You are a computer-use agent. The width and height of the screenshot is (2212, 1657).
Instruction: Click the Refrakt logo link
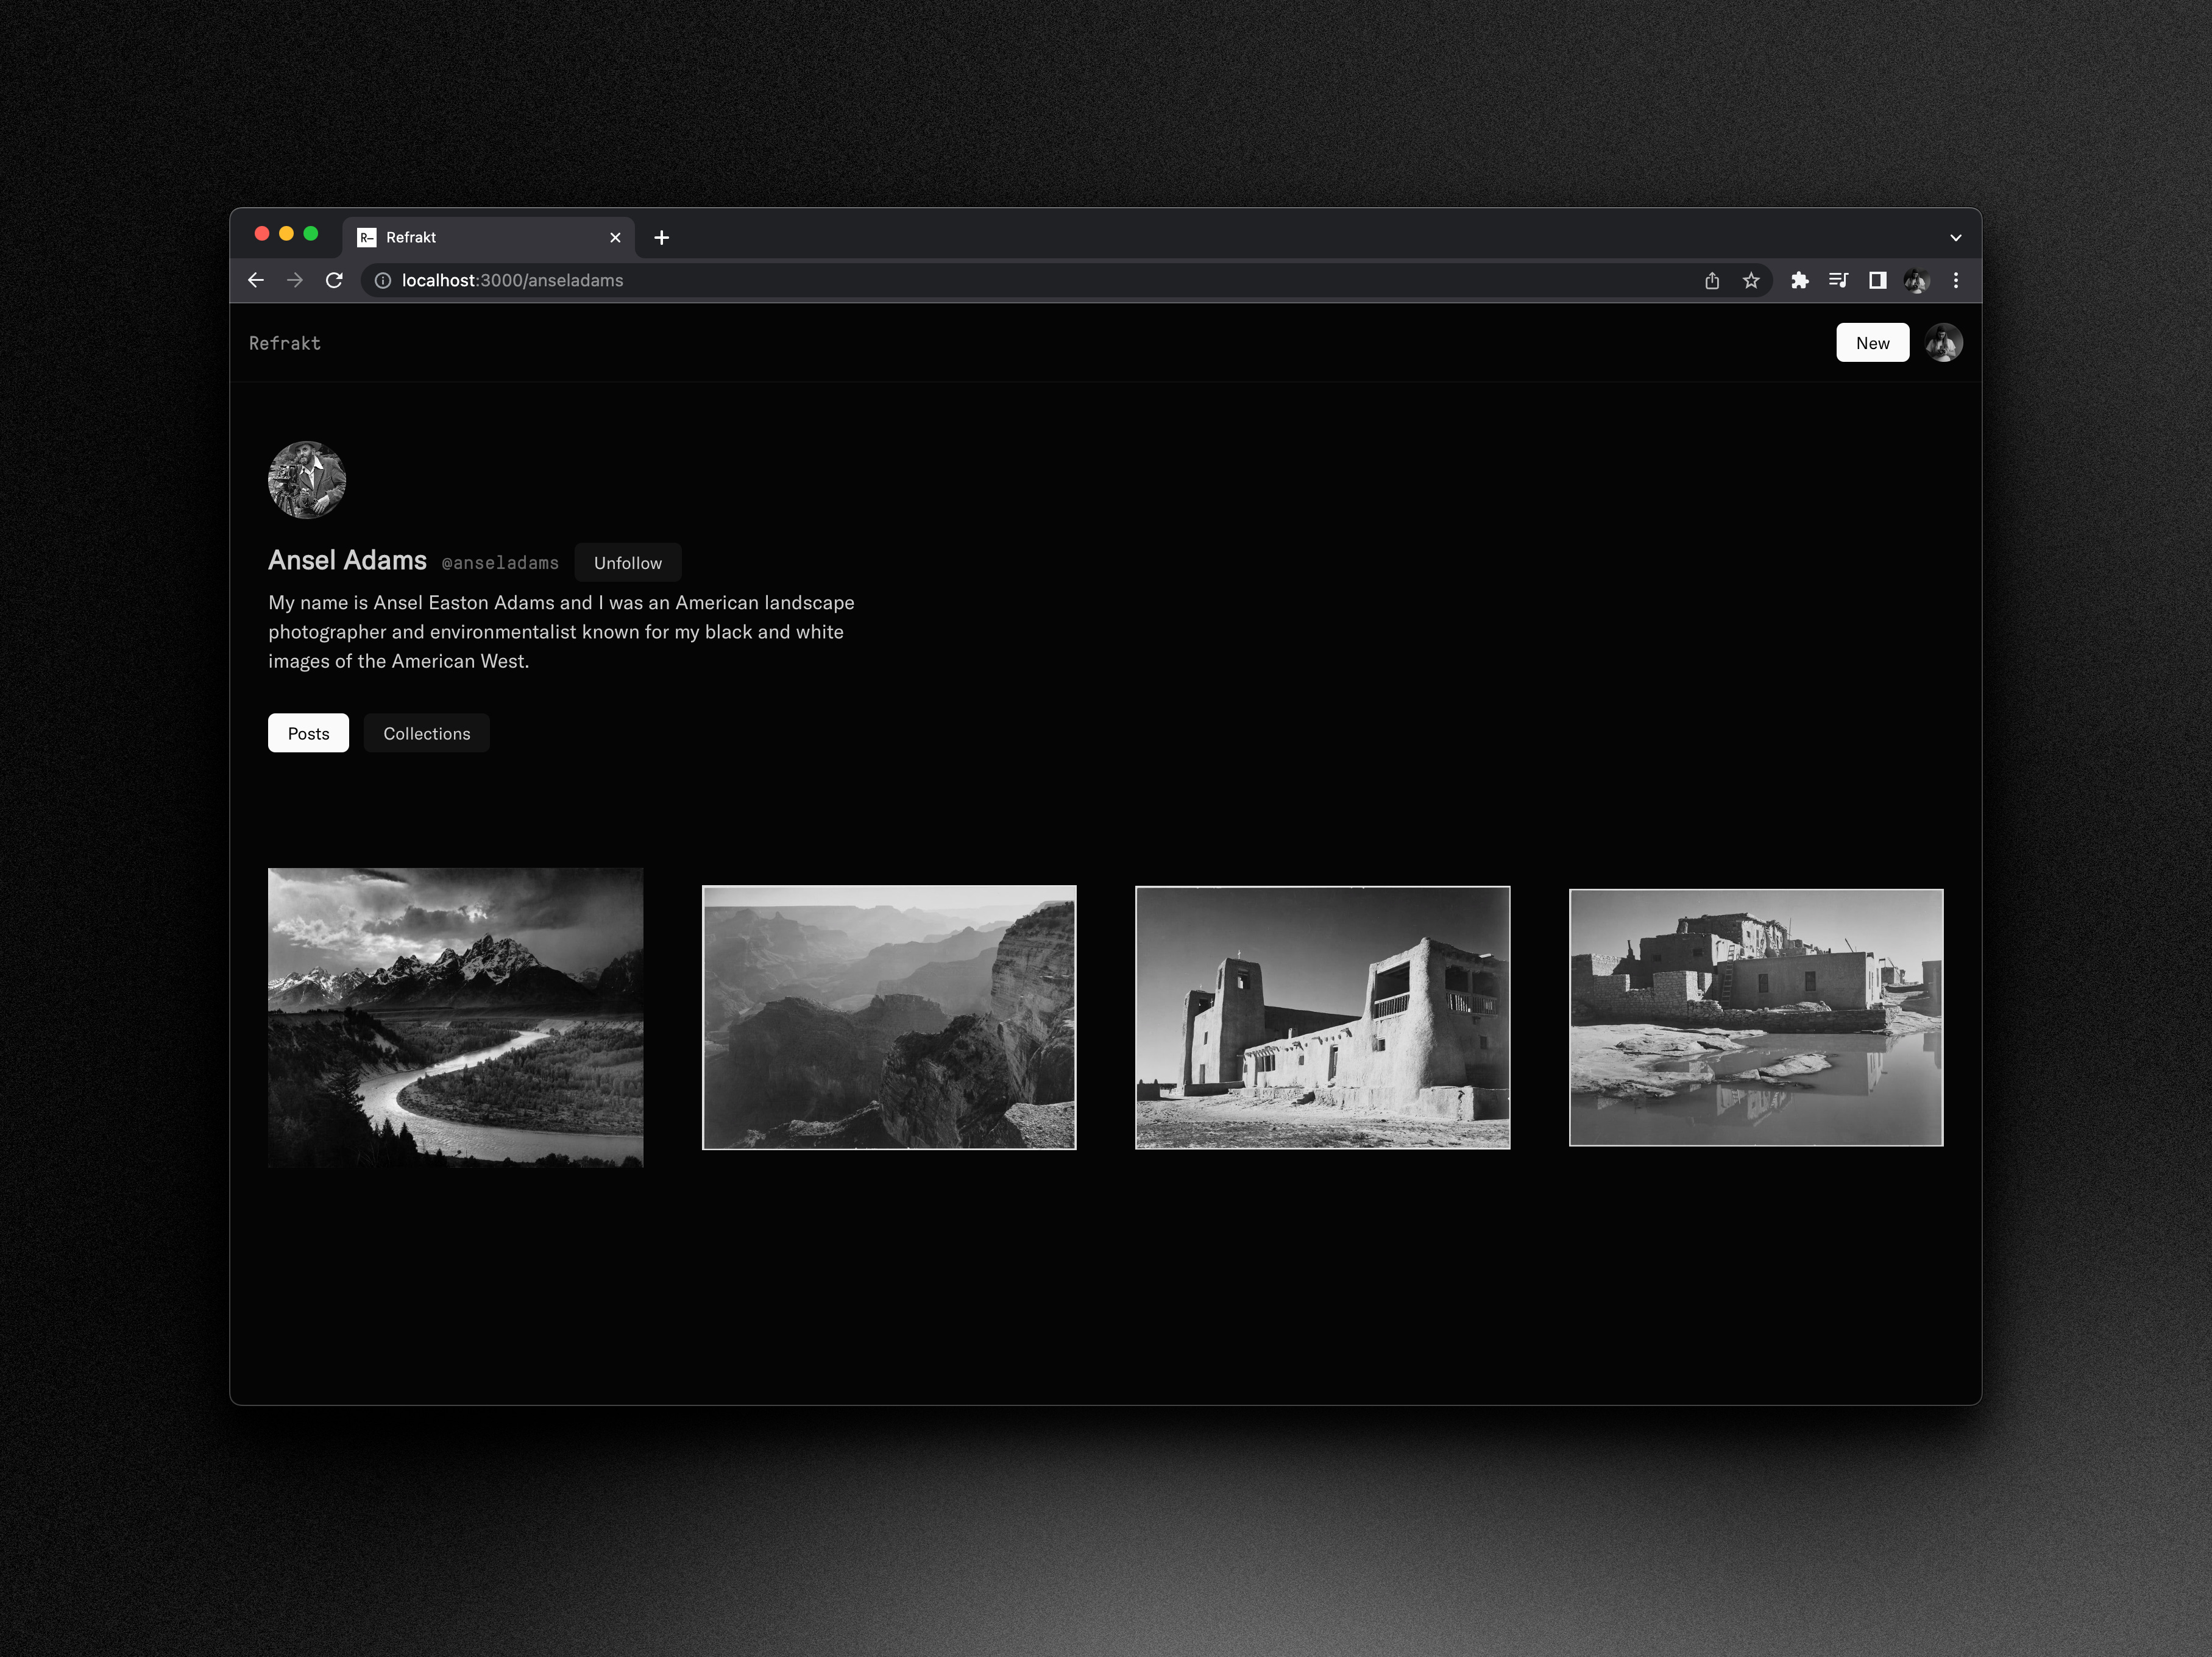click(x=285, y=343)
